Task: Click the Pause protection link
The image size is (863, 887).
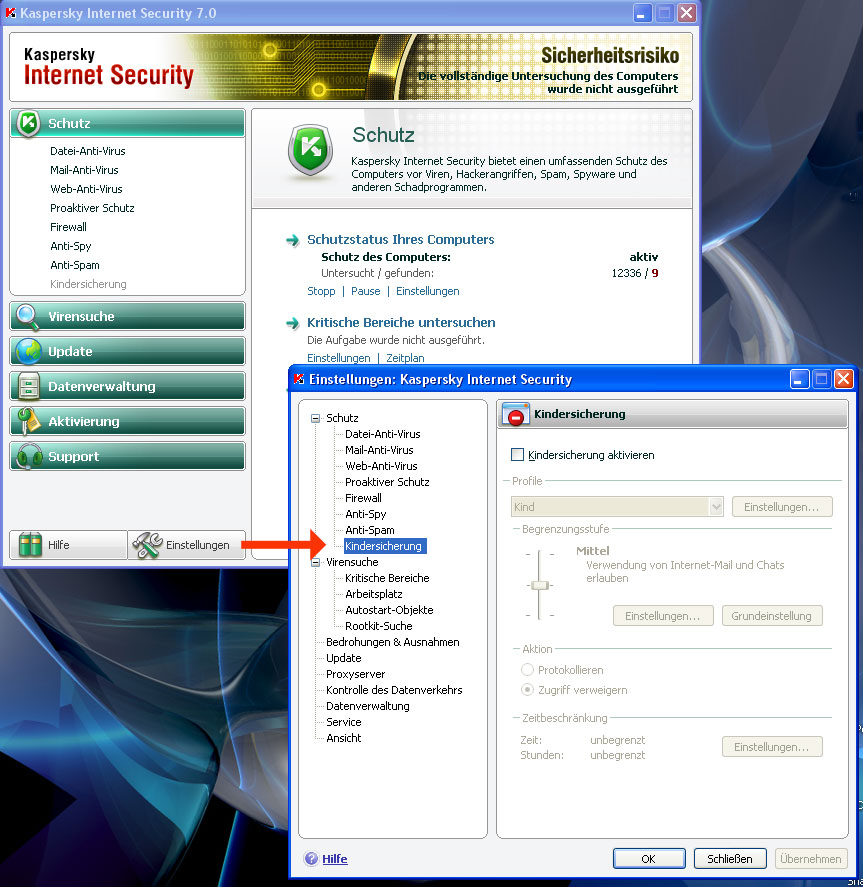Action: tap(365, 291)
